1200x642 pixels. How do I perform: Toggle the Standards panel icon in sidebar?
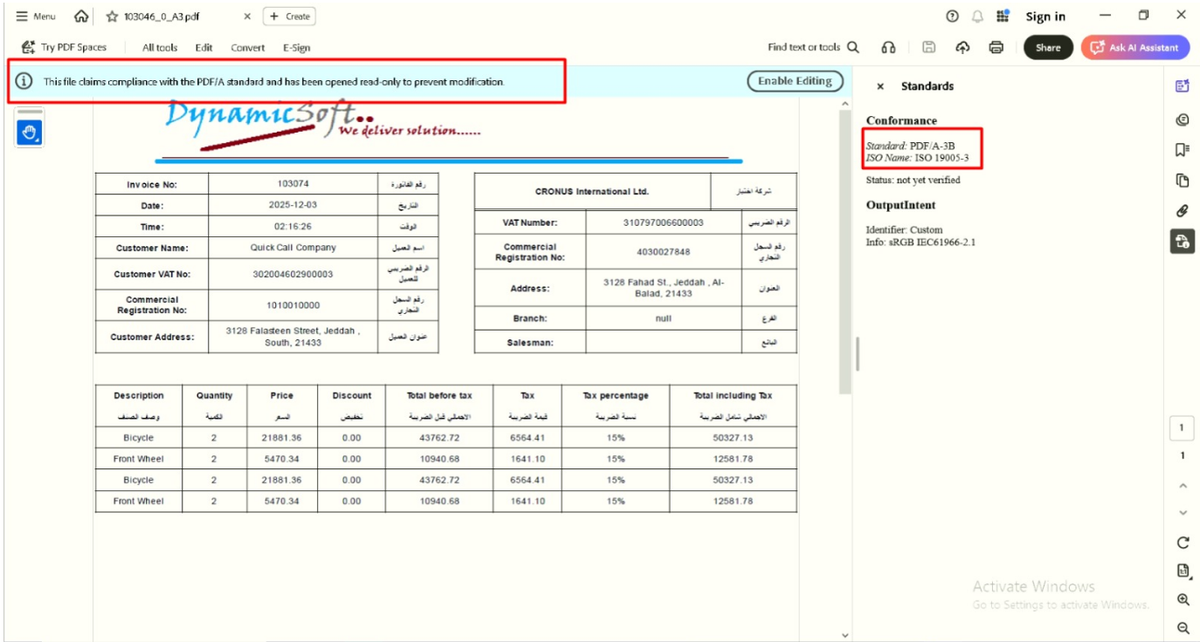click(x=1182, y=240)
